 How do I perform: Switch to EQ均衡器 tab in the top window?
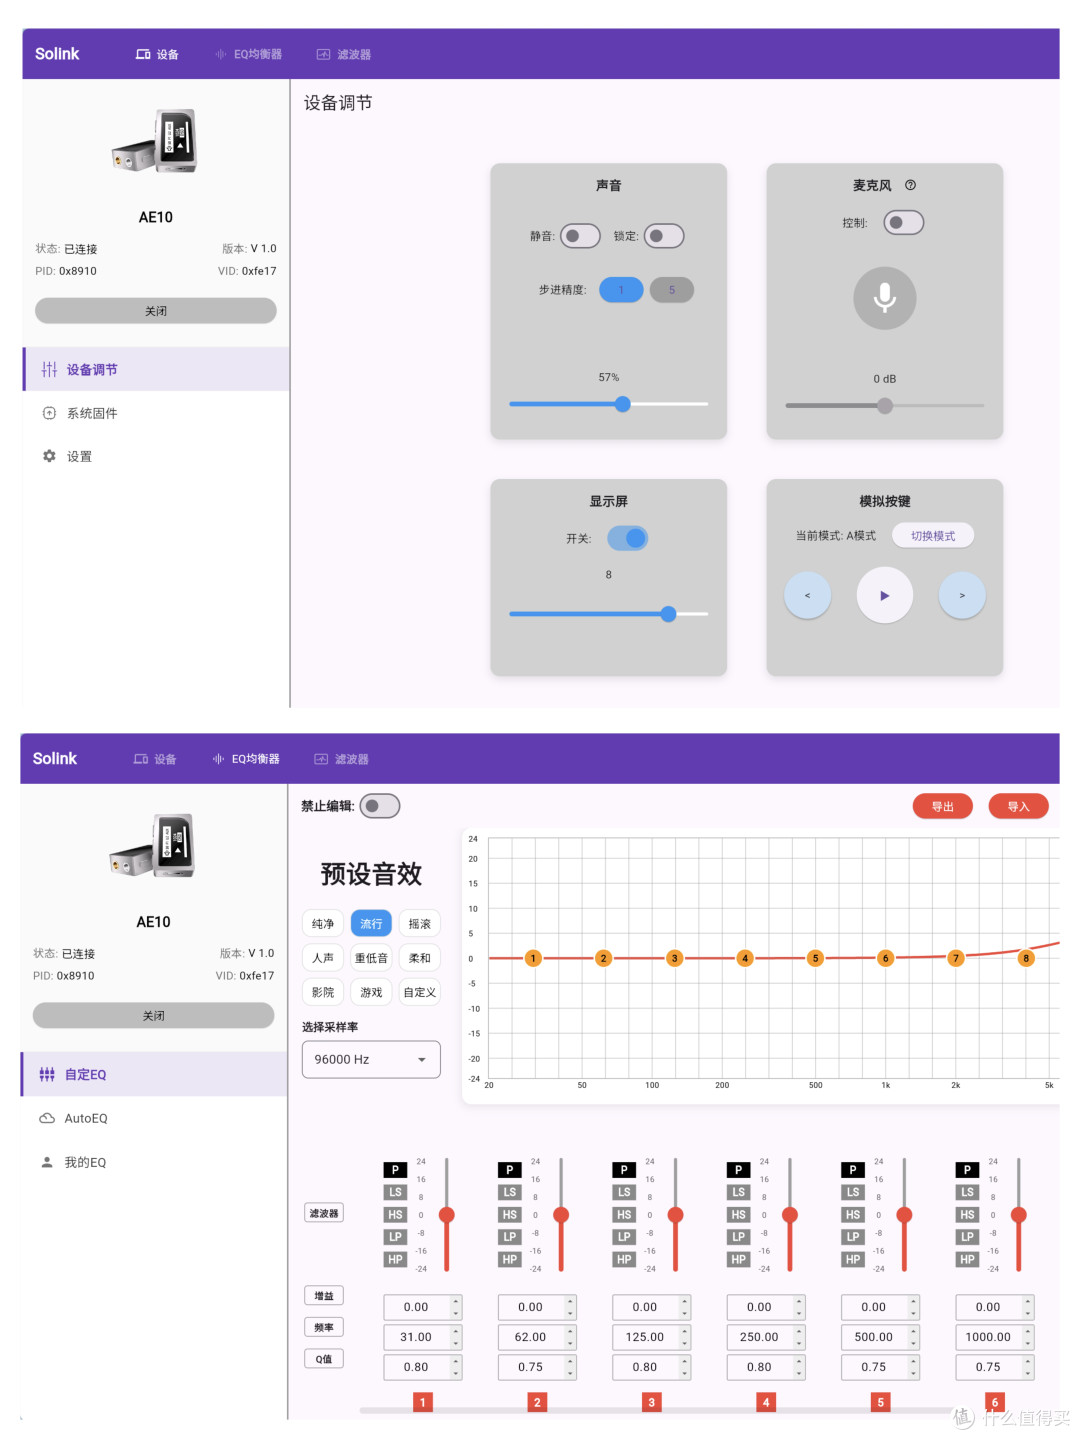(x=248, y=54)
